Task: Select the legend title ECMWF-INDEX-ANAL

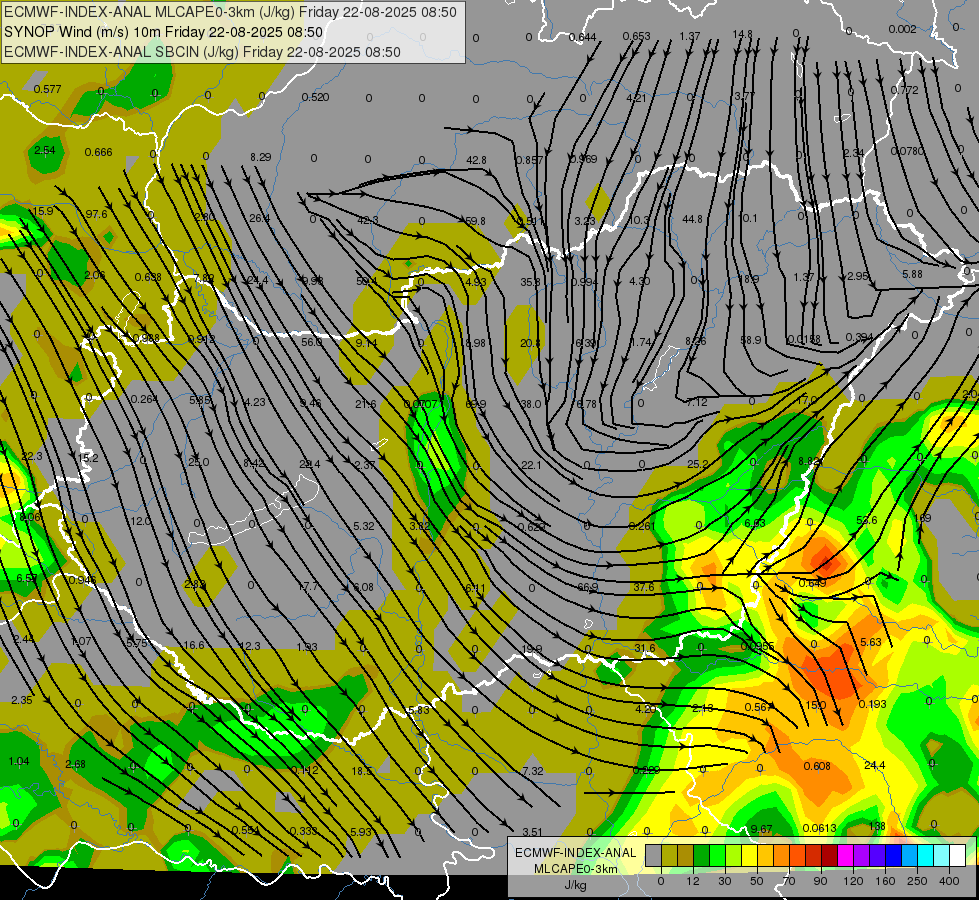Action: pyautogui.click(x=575, y=853)
